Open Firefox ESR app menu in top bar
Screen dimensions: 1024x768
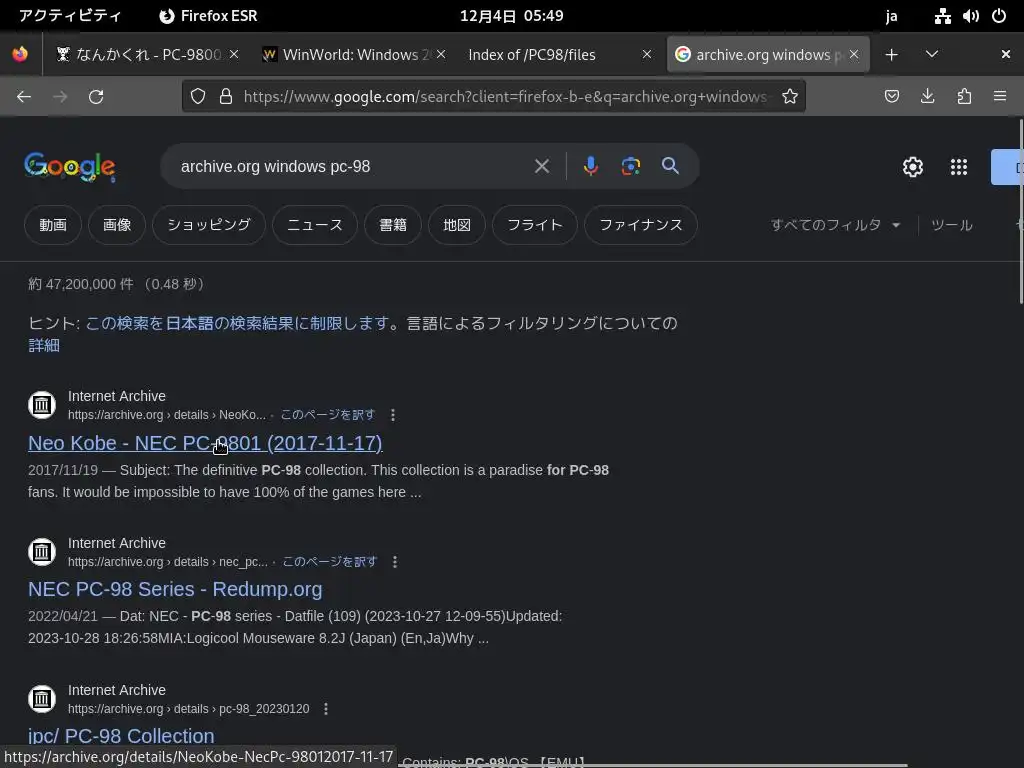(x=208, y=16)
